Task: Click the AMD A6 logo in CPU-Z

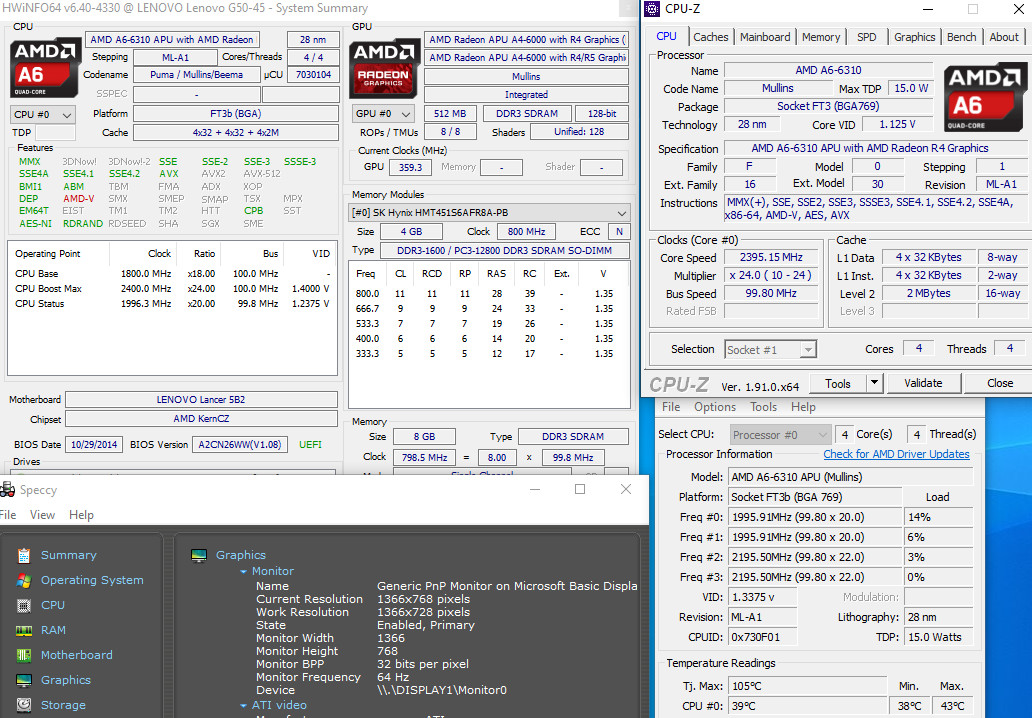Action: [983, 97]
